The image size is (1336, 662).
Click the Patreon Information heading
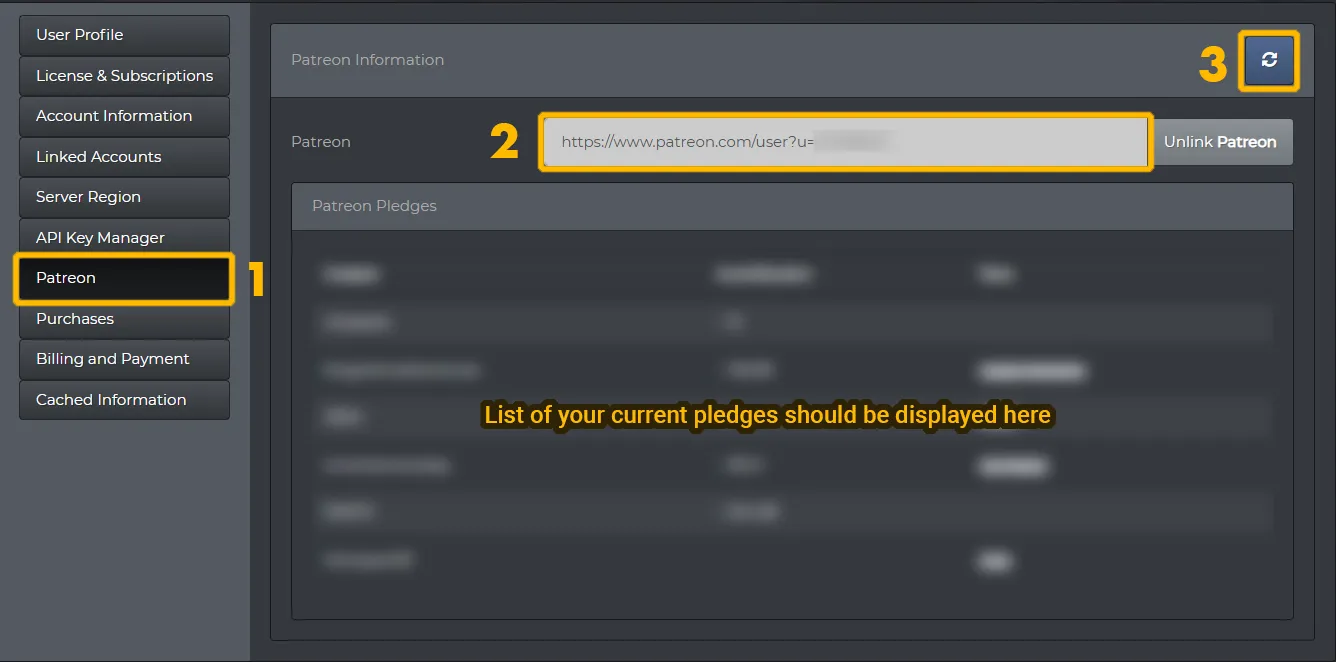367,60
